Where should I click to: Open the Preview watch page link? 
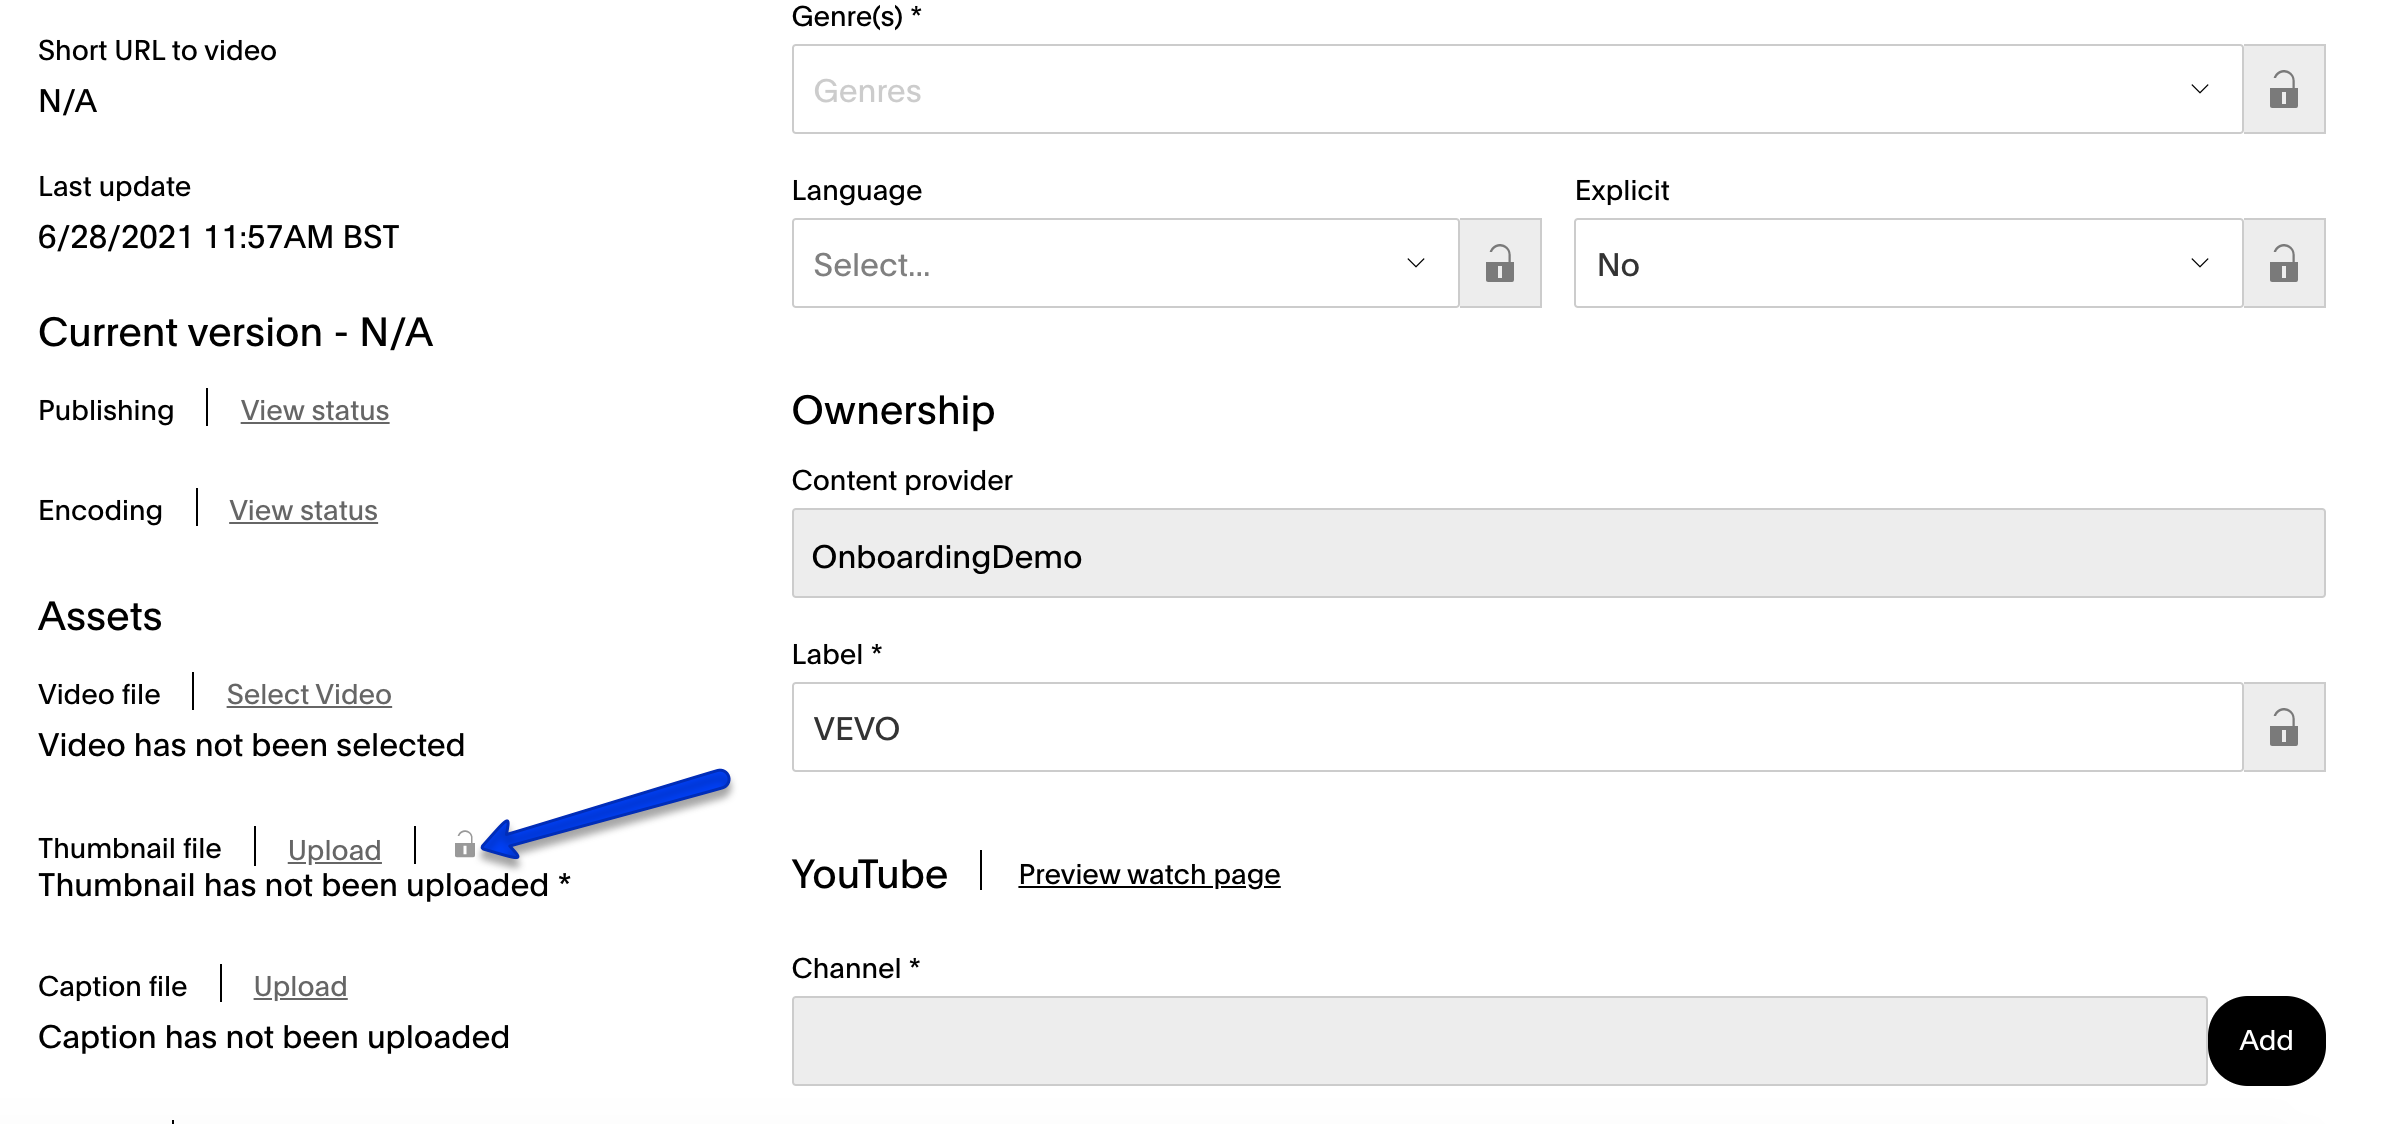click(x=1147, y=873)
